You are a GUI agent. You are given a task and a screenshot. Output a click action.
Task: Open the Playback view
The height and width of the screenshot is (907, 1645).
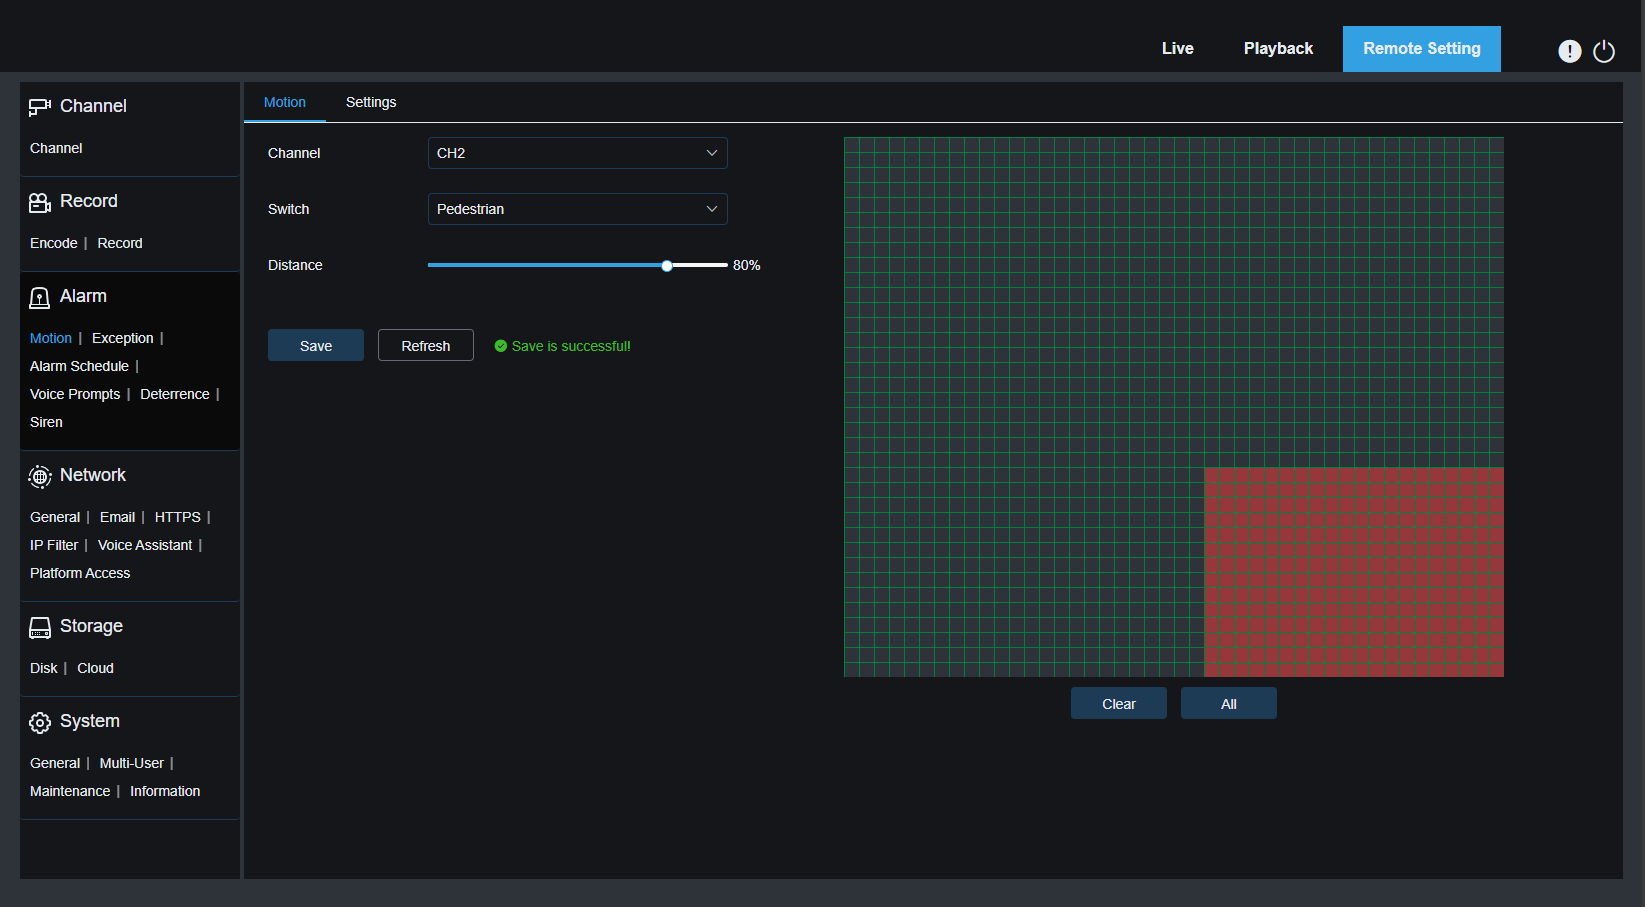[1278, 48]
